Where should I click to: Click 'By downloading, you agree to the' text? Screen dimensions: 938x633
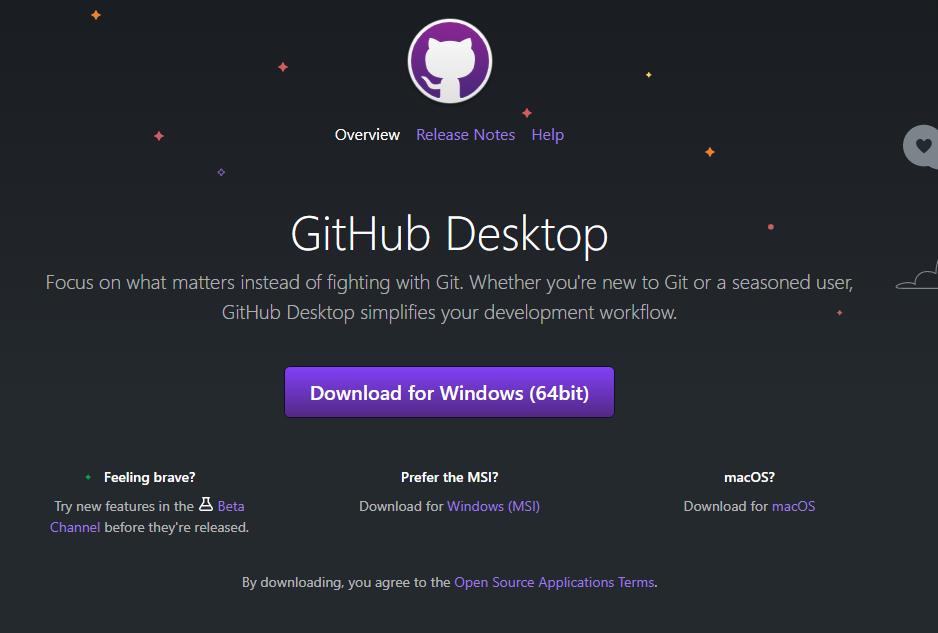(346, 582)
